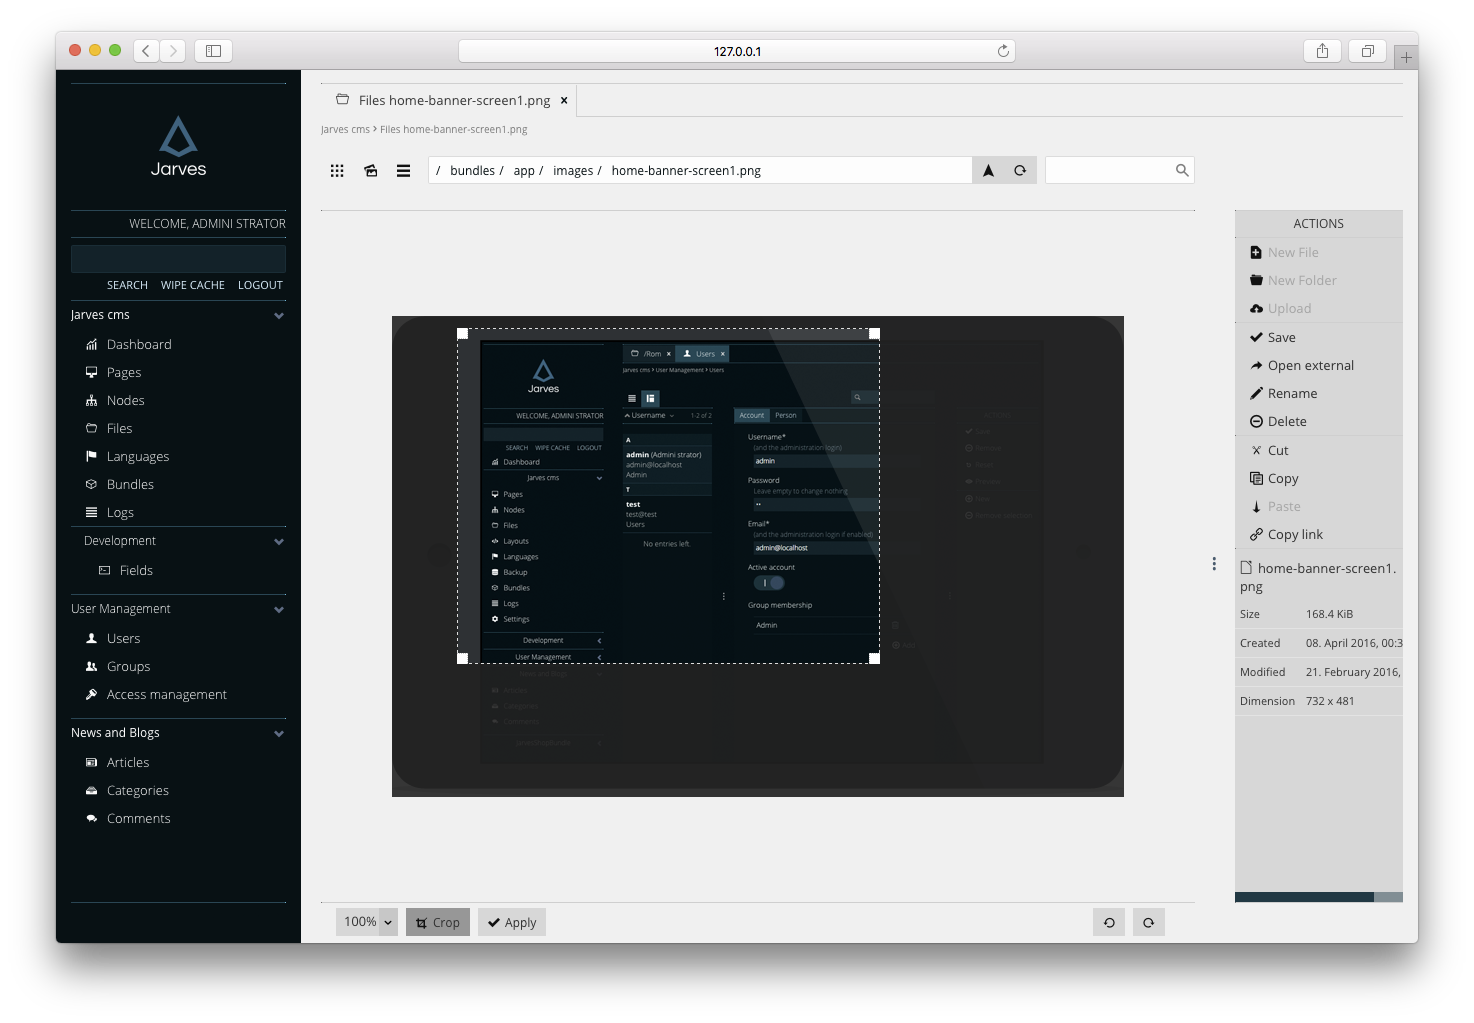Reload the file path view
The width and height of the screenshot is (1474, 1023).
click(1020, 171)
